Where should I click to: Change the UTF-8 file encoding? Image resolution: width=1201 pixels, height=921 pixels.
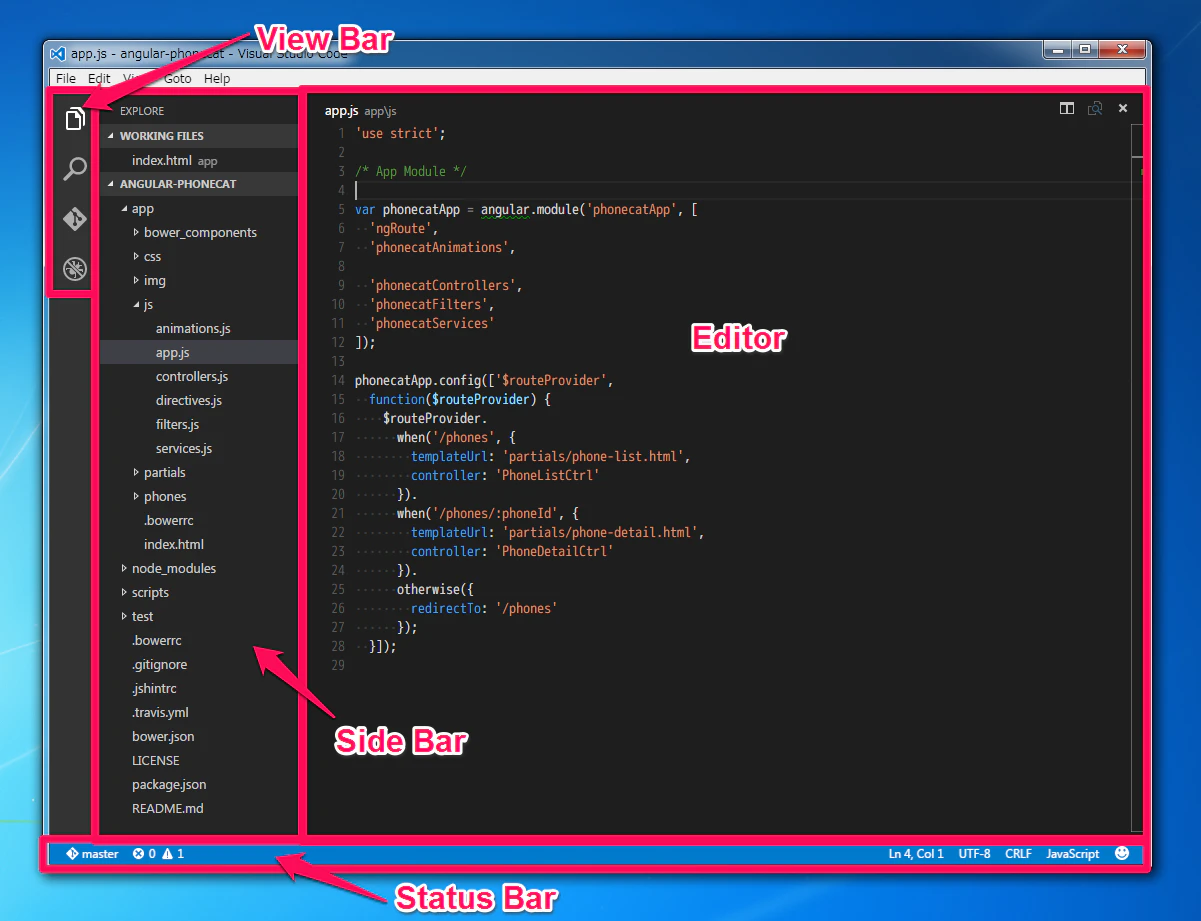975,854
